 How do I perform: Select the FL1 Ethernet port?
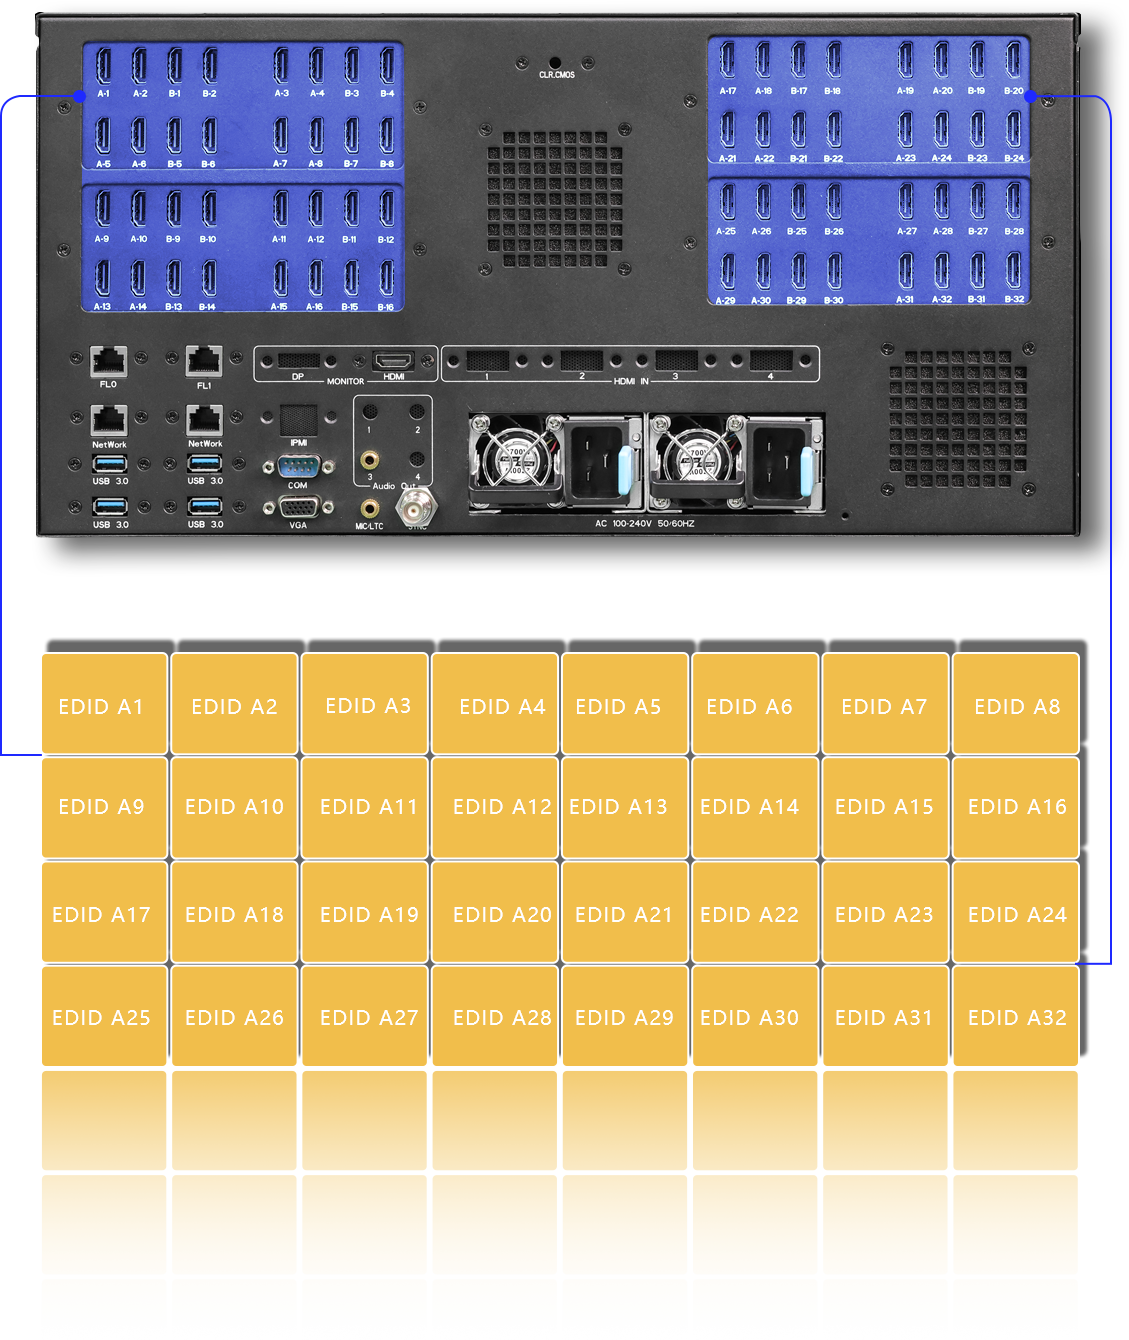(204, 361)
